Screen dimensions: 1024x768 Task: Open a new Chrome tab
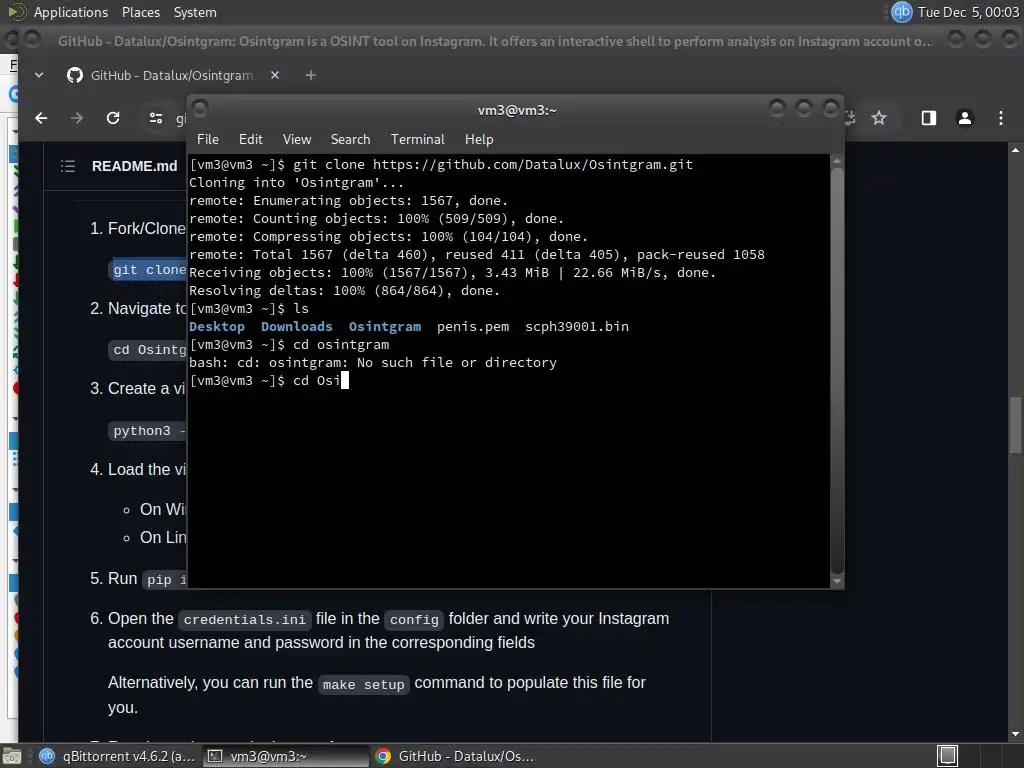tap(311, 75)
